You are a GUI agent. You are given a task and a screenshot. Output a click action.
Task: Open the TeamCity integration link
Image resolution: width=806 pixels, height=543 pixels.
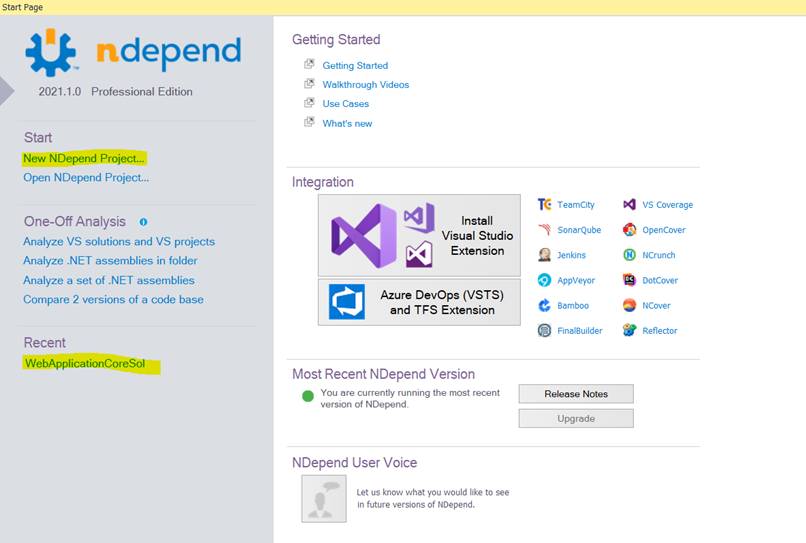click(x=576, y=205)
